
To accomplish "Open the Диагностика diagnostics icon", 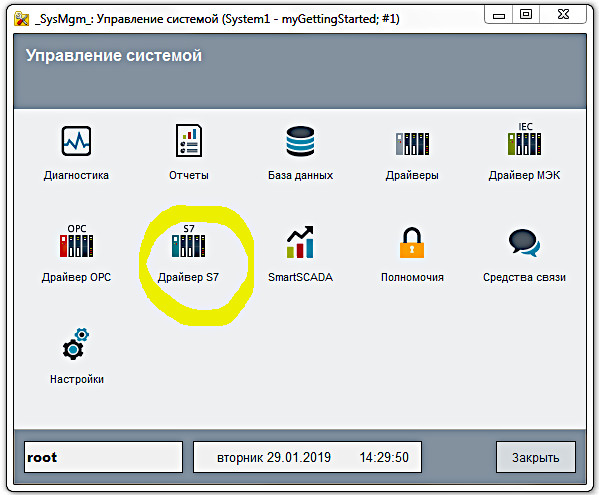I will 76,141.
